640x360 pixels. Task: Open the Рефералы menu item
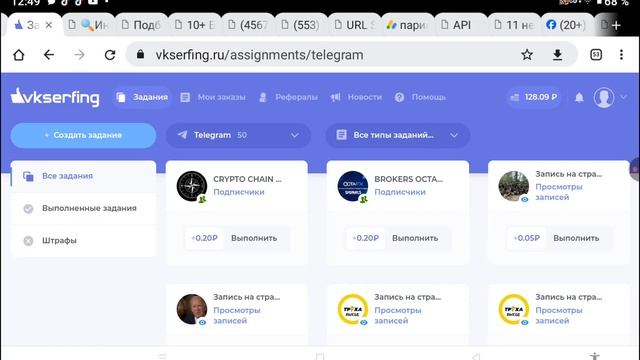288,97
